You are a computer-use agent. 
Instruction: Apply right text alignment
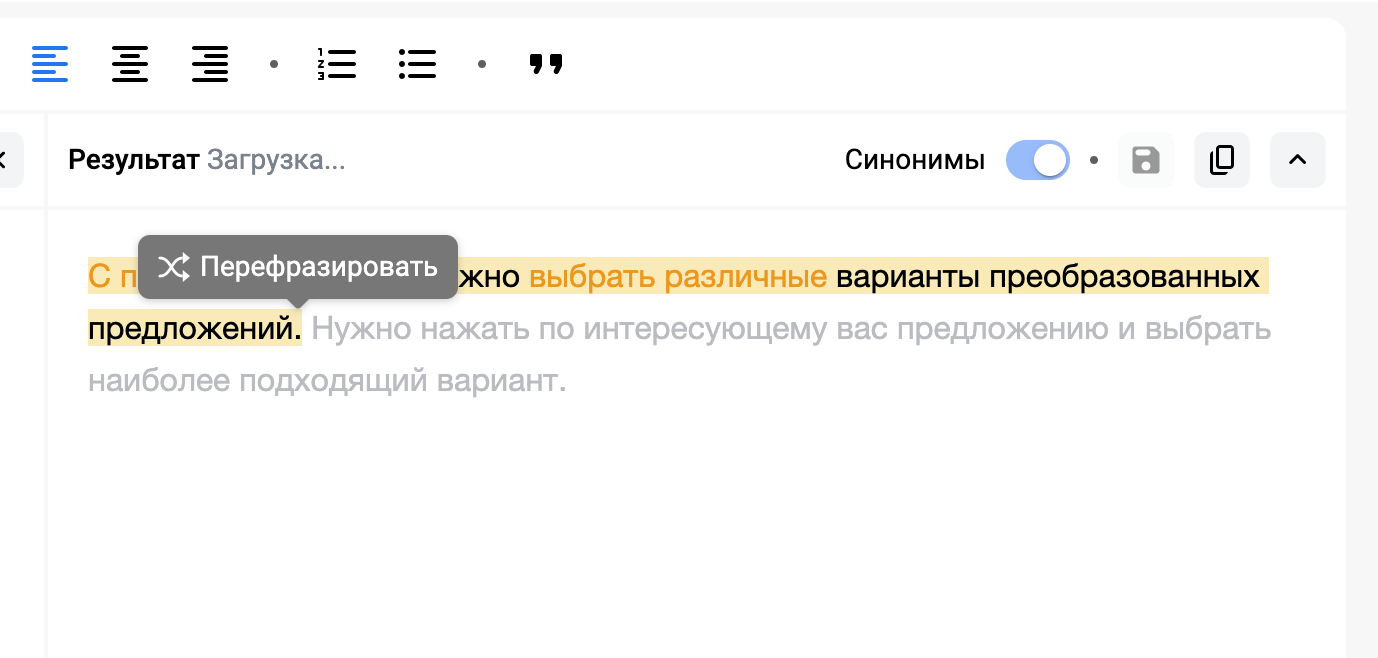pos(210,64)
